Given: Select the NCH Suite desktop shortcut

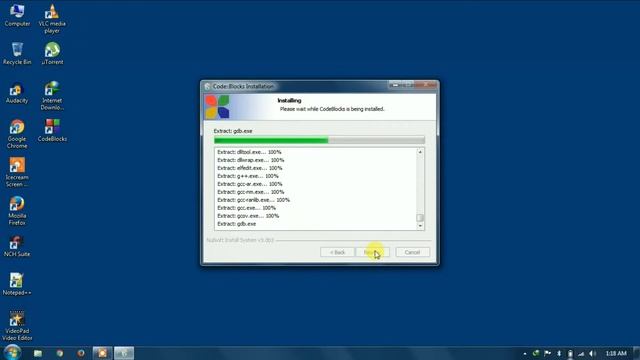Looking at the screenshot, I should point(17,246).
